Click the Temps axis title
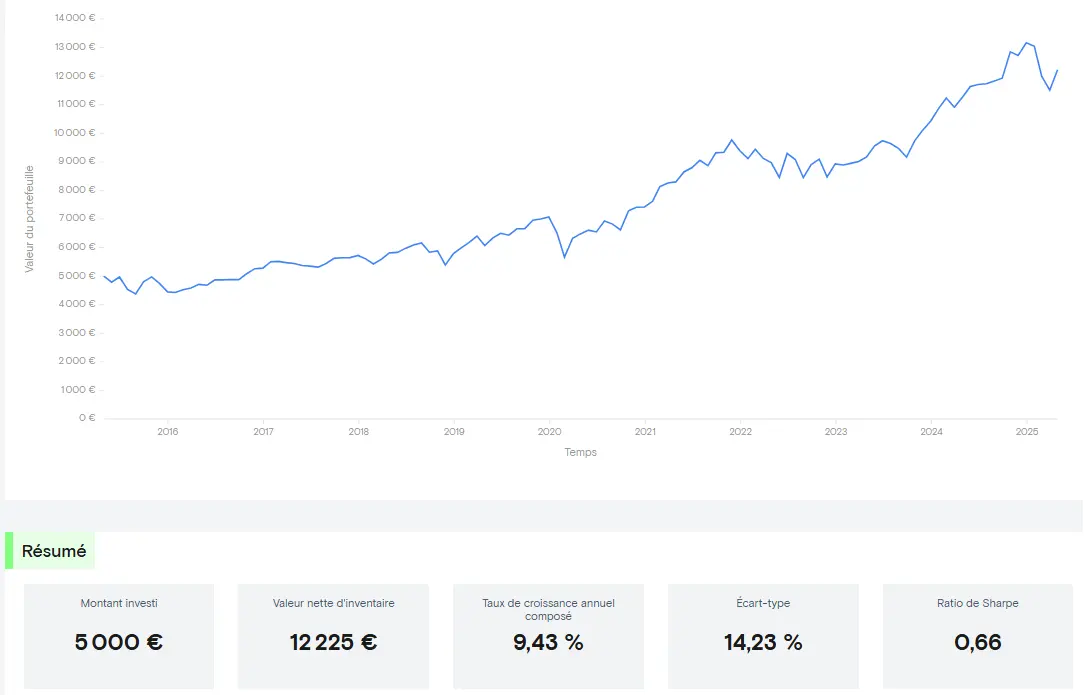Viewport: 1085px width, 695px height. 580,452
